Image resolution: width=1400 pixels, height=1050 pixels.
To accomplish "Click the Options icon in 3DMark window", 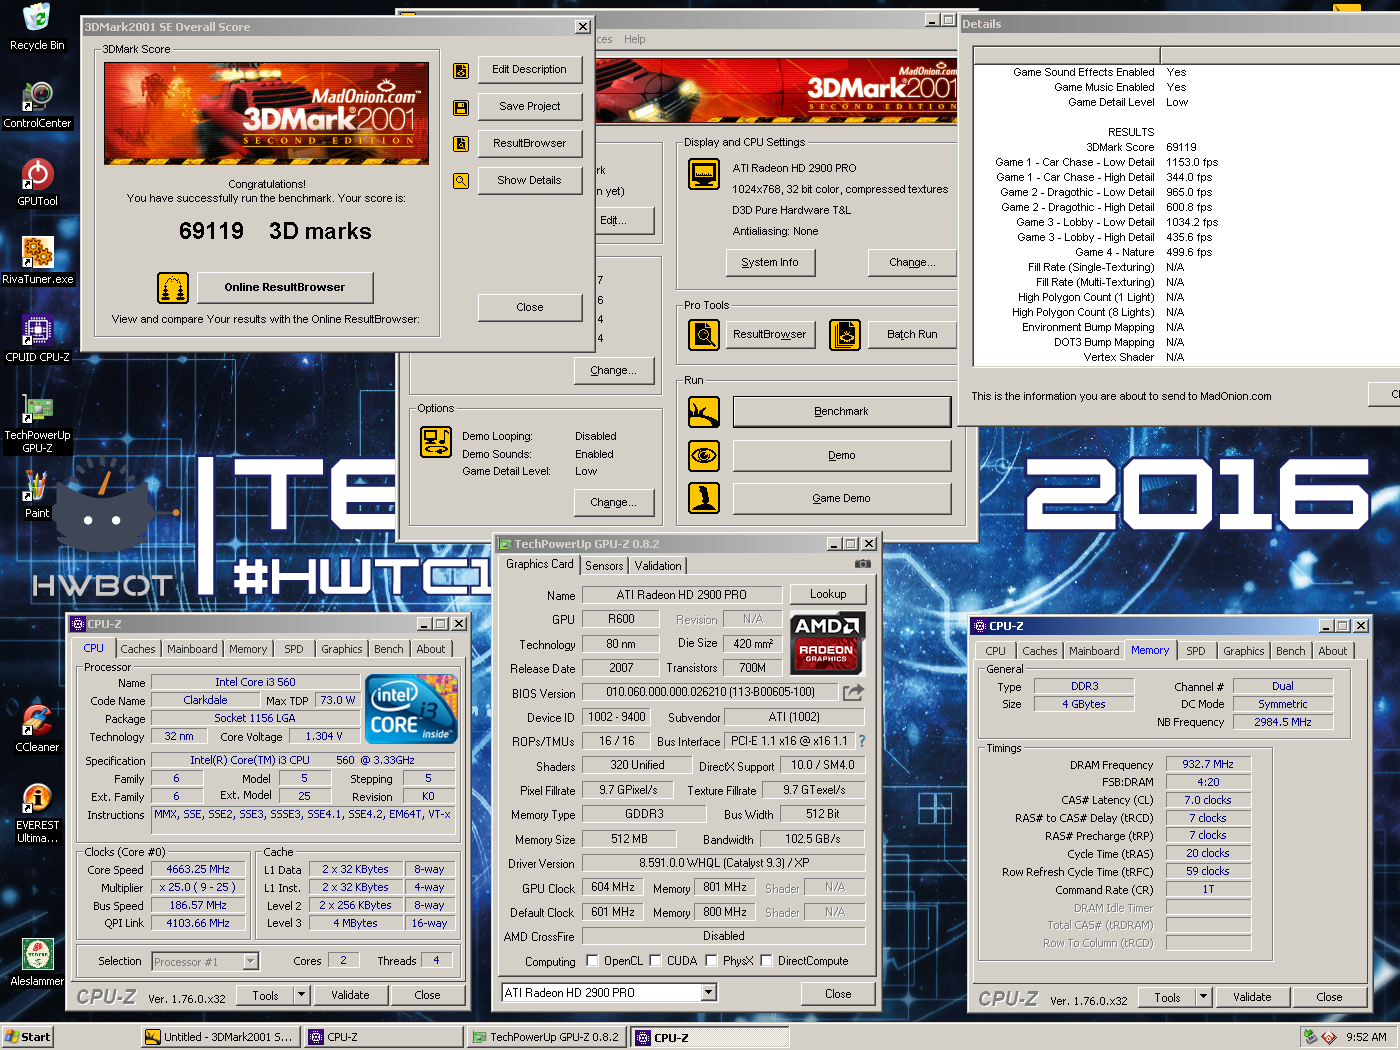I will (x=436, y=441).
